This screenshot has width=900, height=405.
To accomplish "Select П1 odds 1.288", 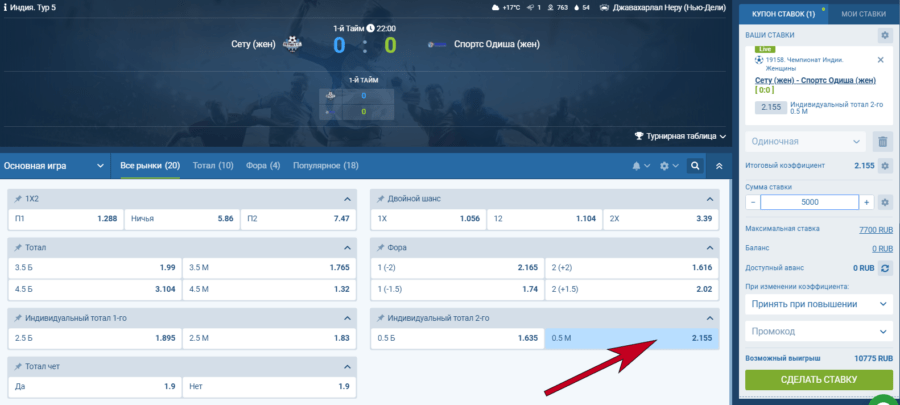I will 66,219.
